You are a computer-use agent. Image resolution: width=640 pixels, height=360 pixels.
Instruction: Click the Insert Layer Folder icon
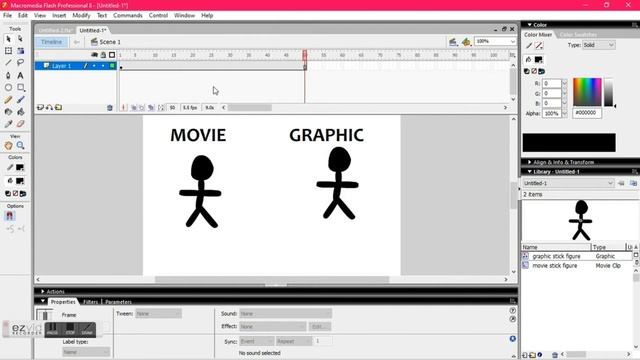[58, 107]
